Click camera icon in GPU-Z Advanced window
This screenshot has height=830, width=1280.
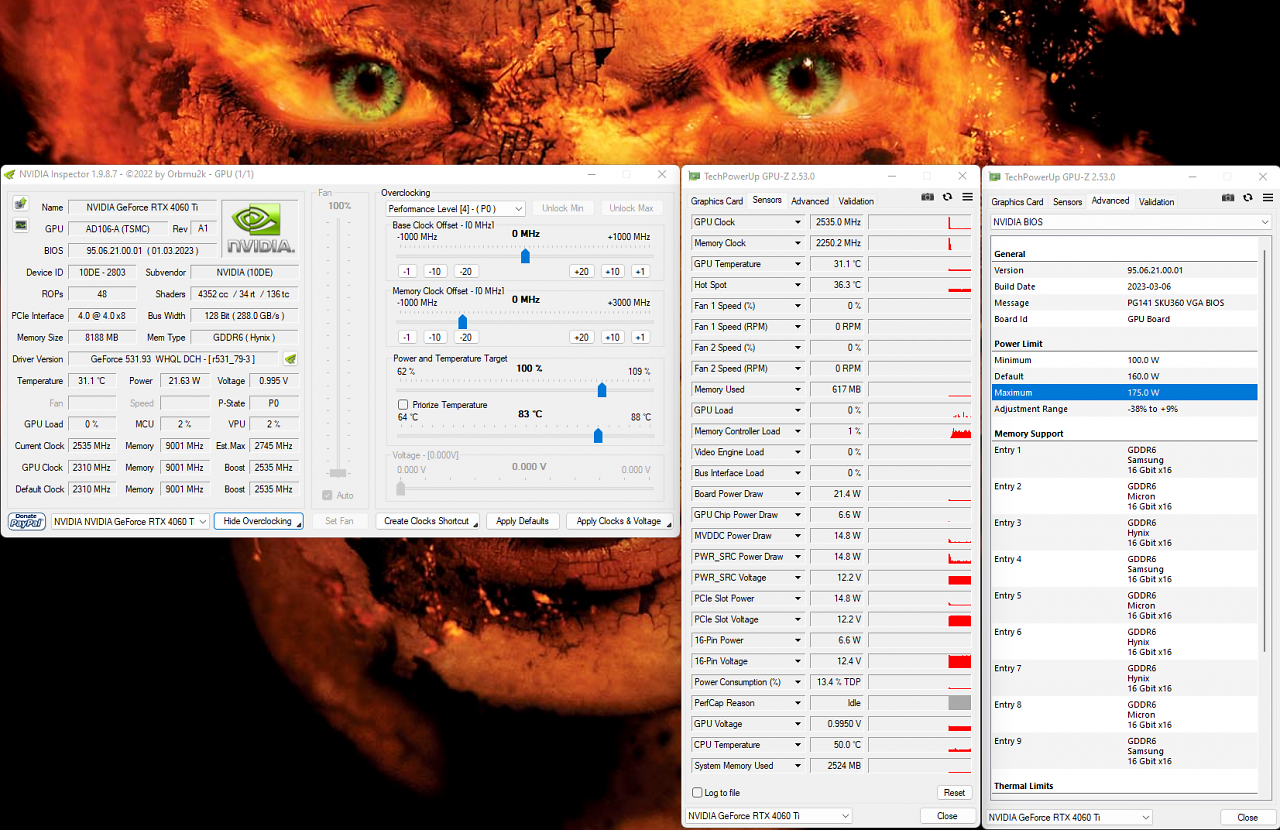1228,198
